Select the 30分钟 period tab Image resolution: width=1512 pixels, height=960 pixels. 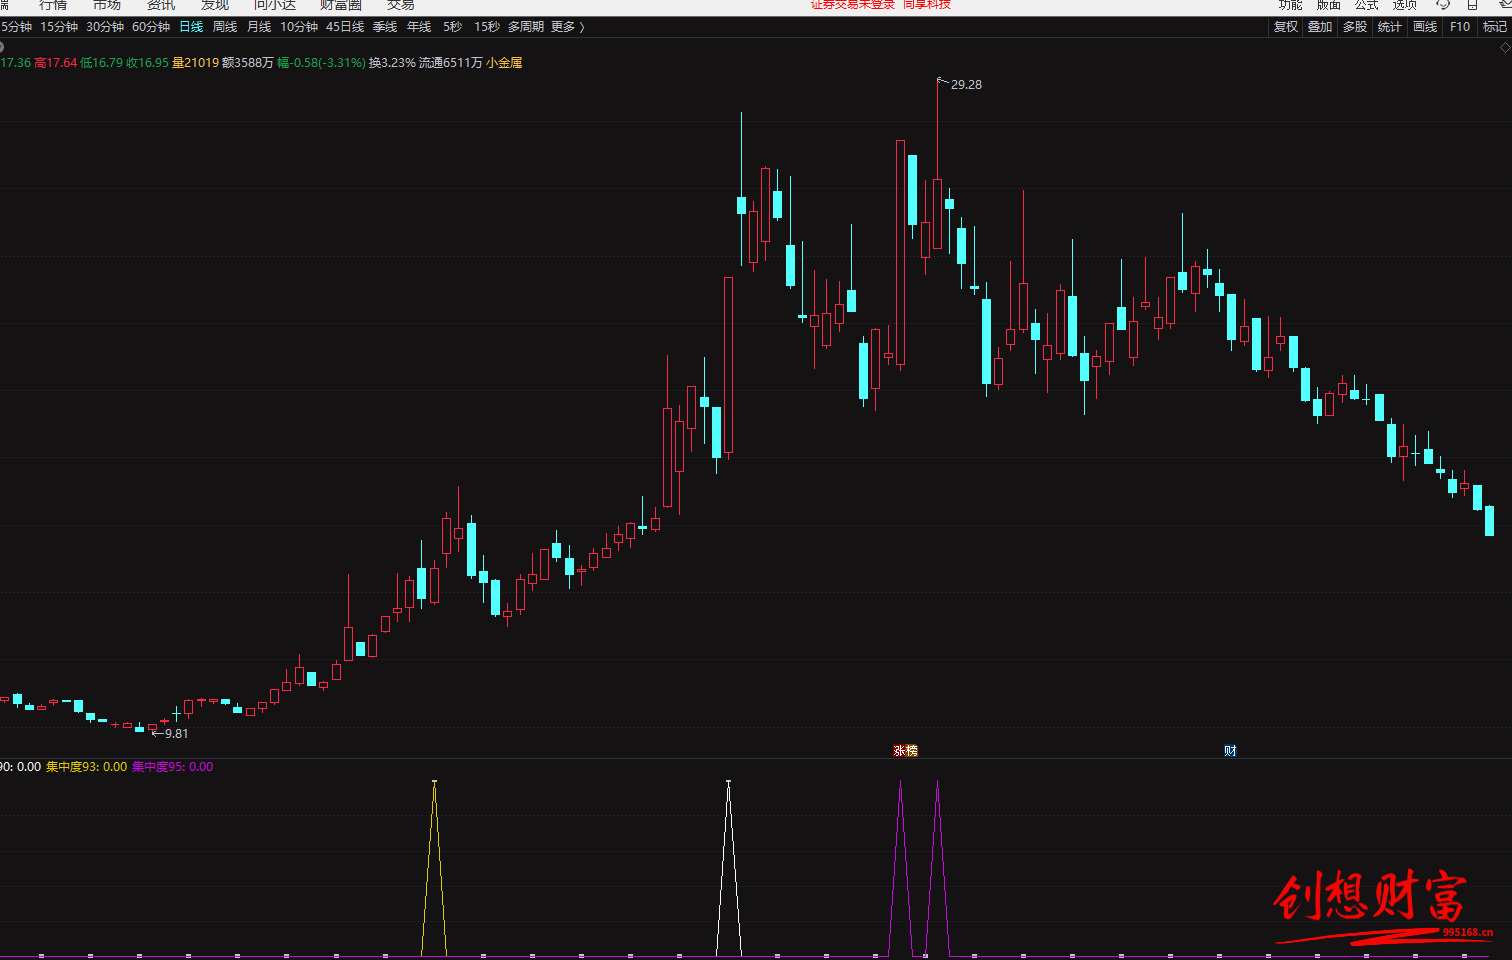point(105,27)
